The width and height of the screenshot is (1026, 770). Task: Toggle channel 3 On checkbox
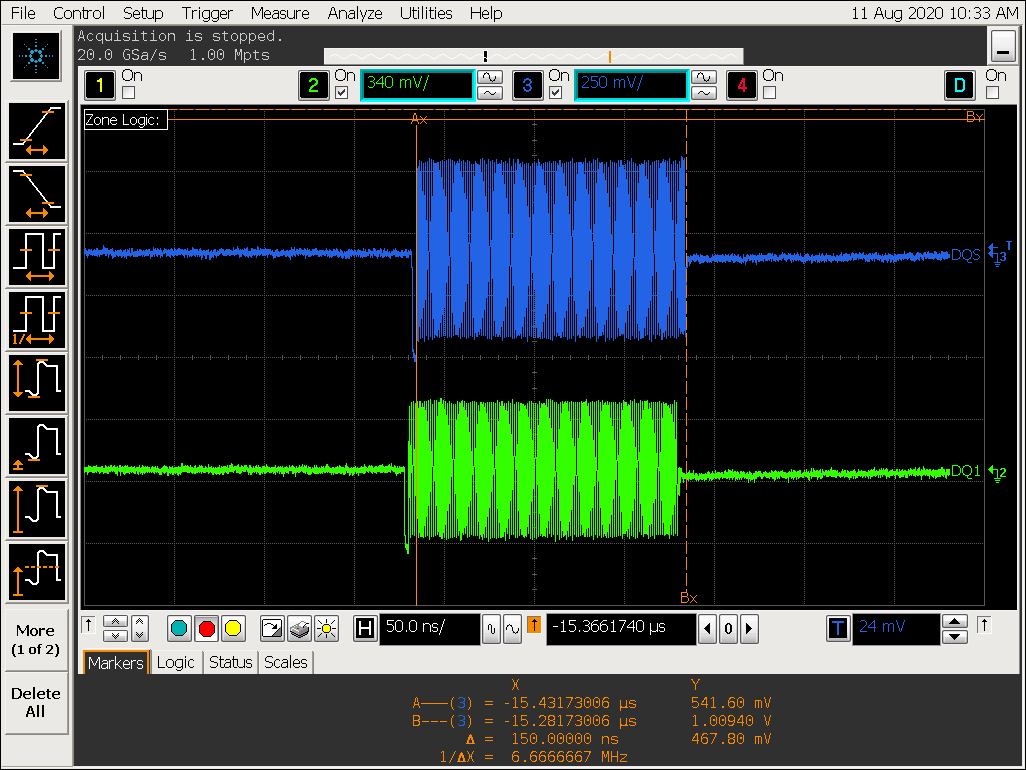pyautogui.click(x=556, y=93)
